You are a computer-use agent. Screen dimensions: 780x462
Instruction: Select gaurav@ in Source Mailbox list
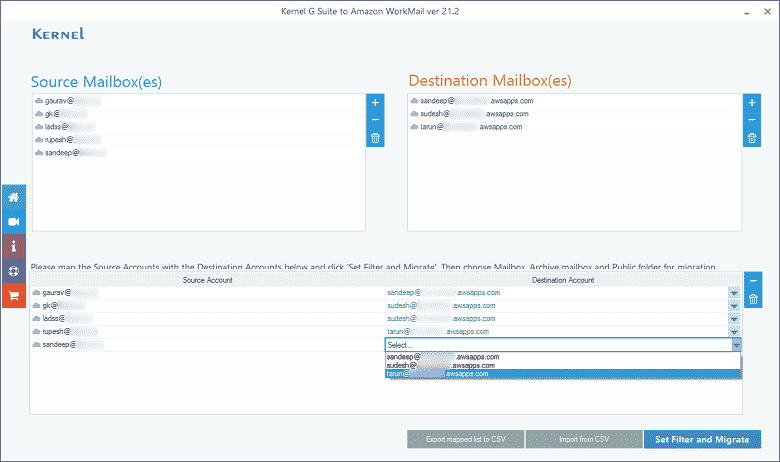tap(199, 101)
